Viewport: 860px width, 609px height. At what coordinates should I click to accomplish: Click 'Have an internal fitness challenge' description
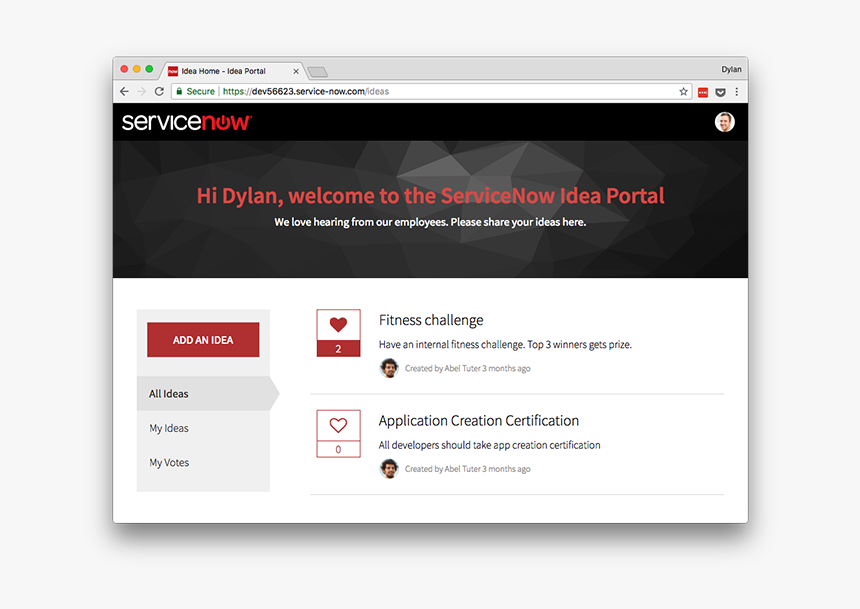click(505, 345)
